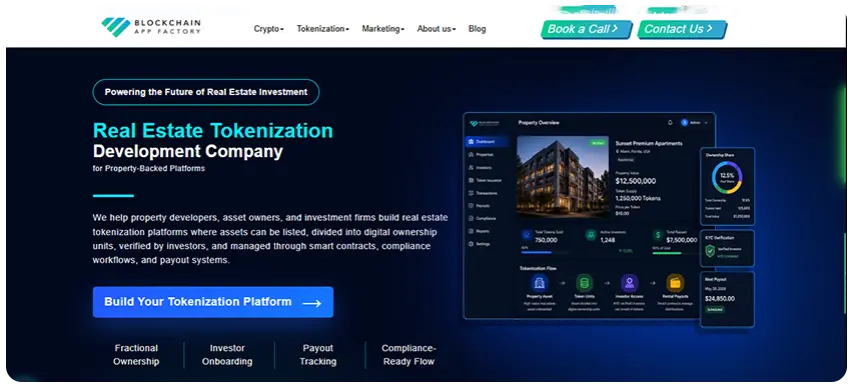Select the Investors icon in the sidebar
The image size is (850, 390).
(x=471, y=168)
